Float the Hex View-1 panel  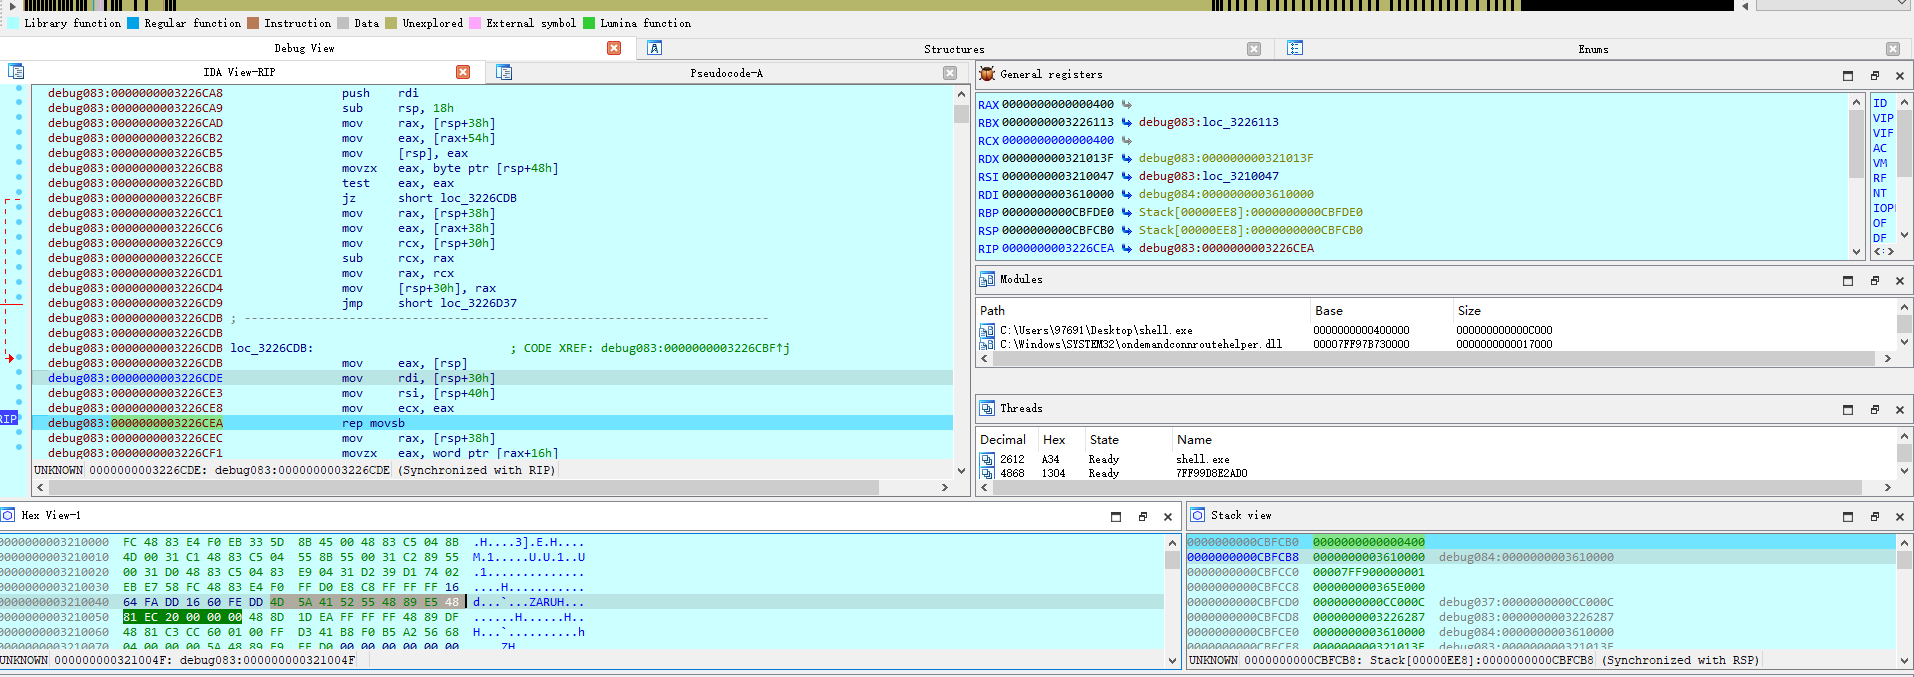coord(1142,516)
